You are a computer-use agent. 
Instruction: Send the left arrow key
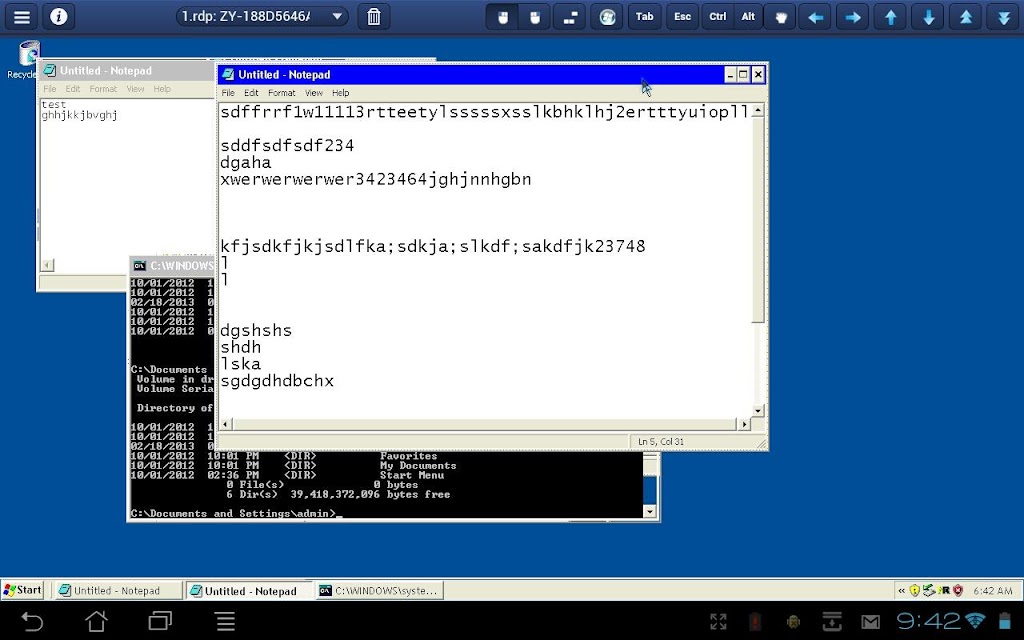pos(815,17)
